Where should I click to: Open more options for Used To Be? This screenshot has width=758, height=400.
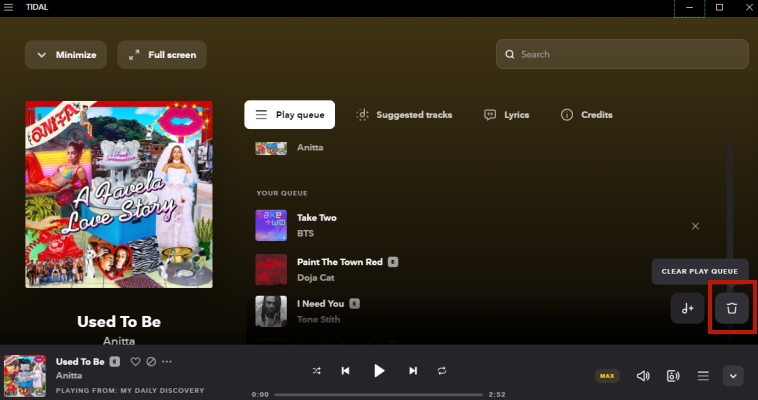[167, 361]
